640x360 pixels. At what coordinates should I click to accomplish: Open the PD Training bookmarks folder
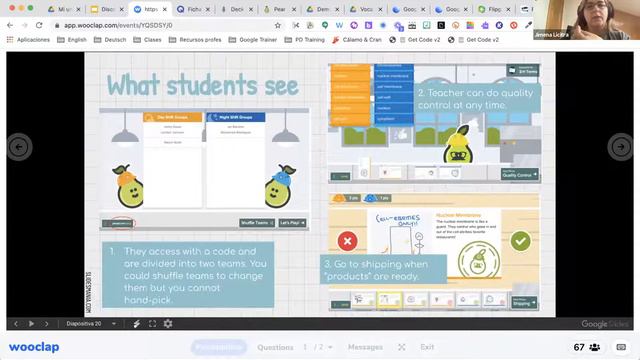coord(304,40)
